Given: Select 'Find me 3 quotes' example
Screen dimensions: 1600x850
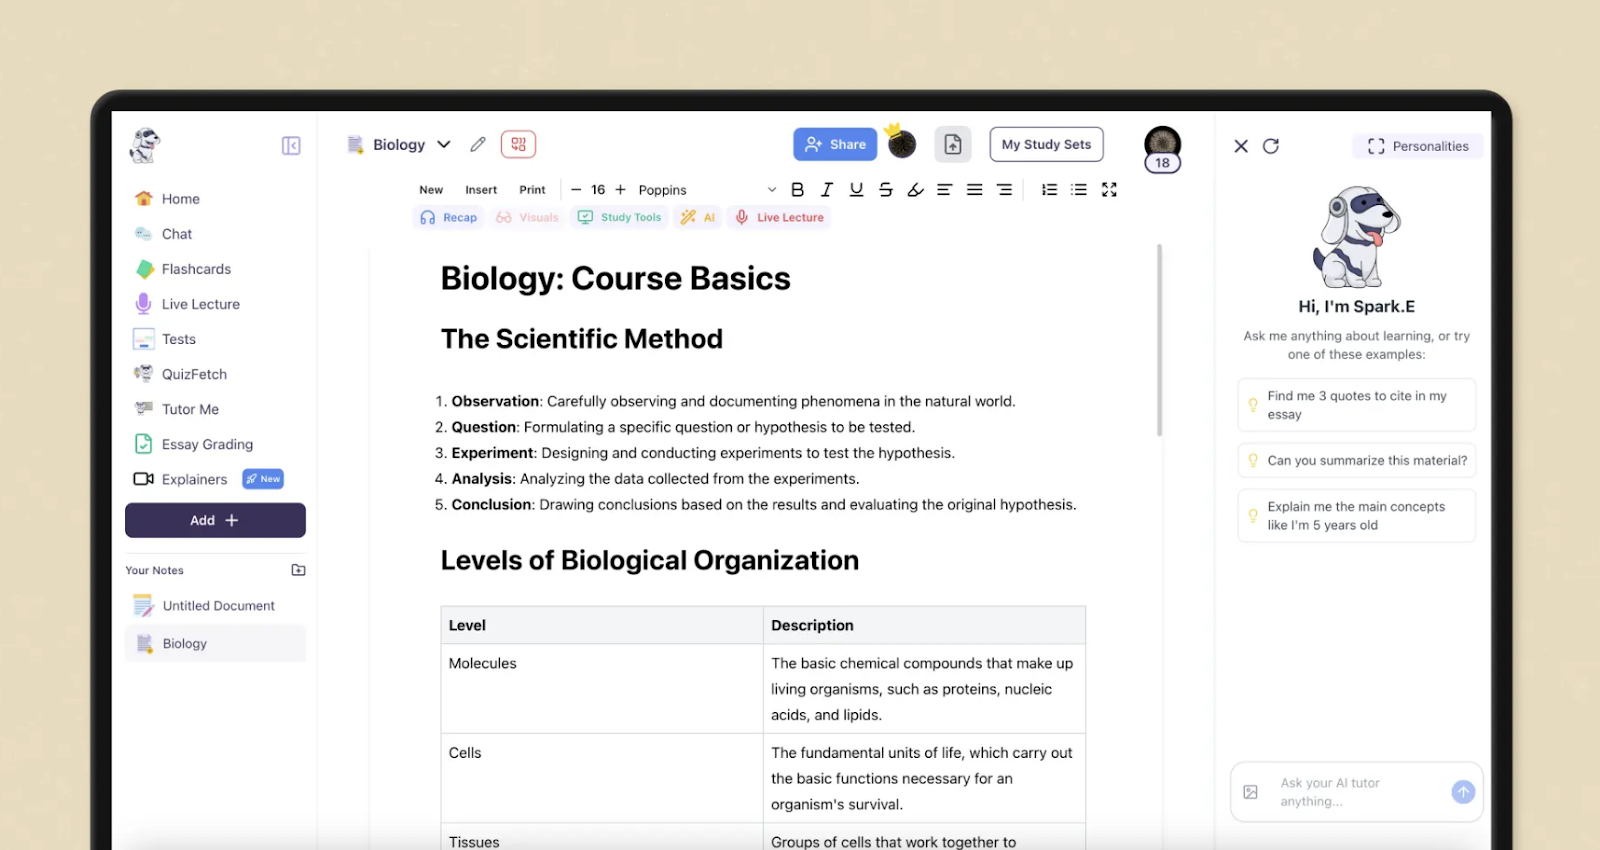Looking at the screenshot, I should click(1356, 405).
